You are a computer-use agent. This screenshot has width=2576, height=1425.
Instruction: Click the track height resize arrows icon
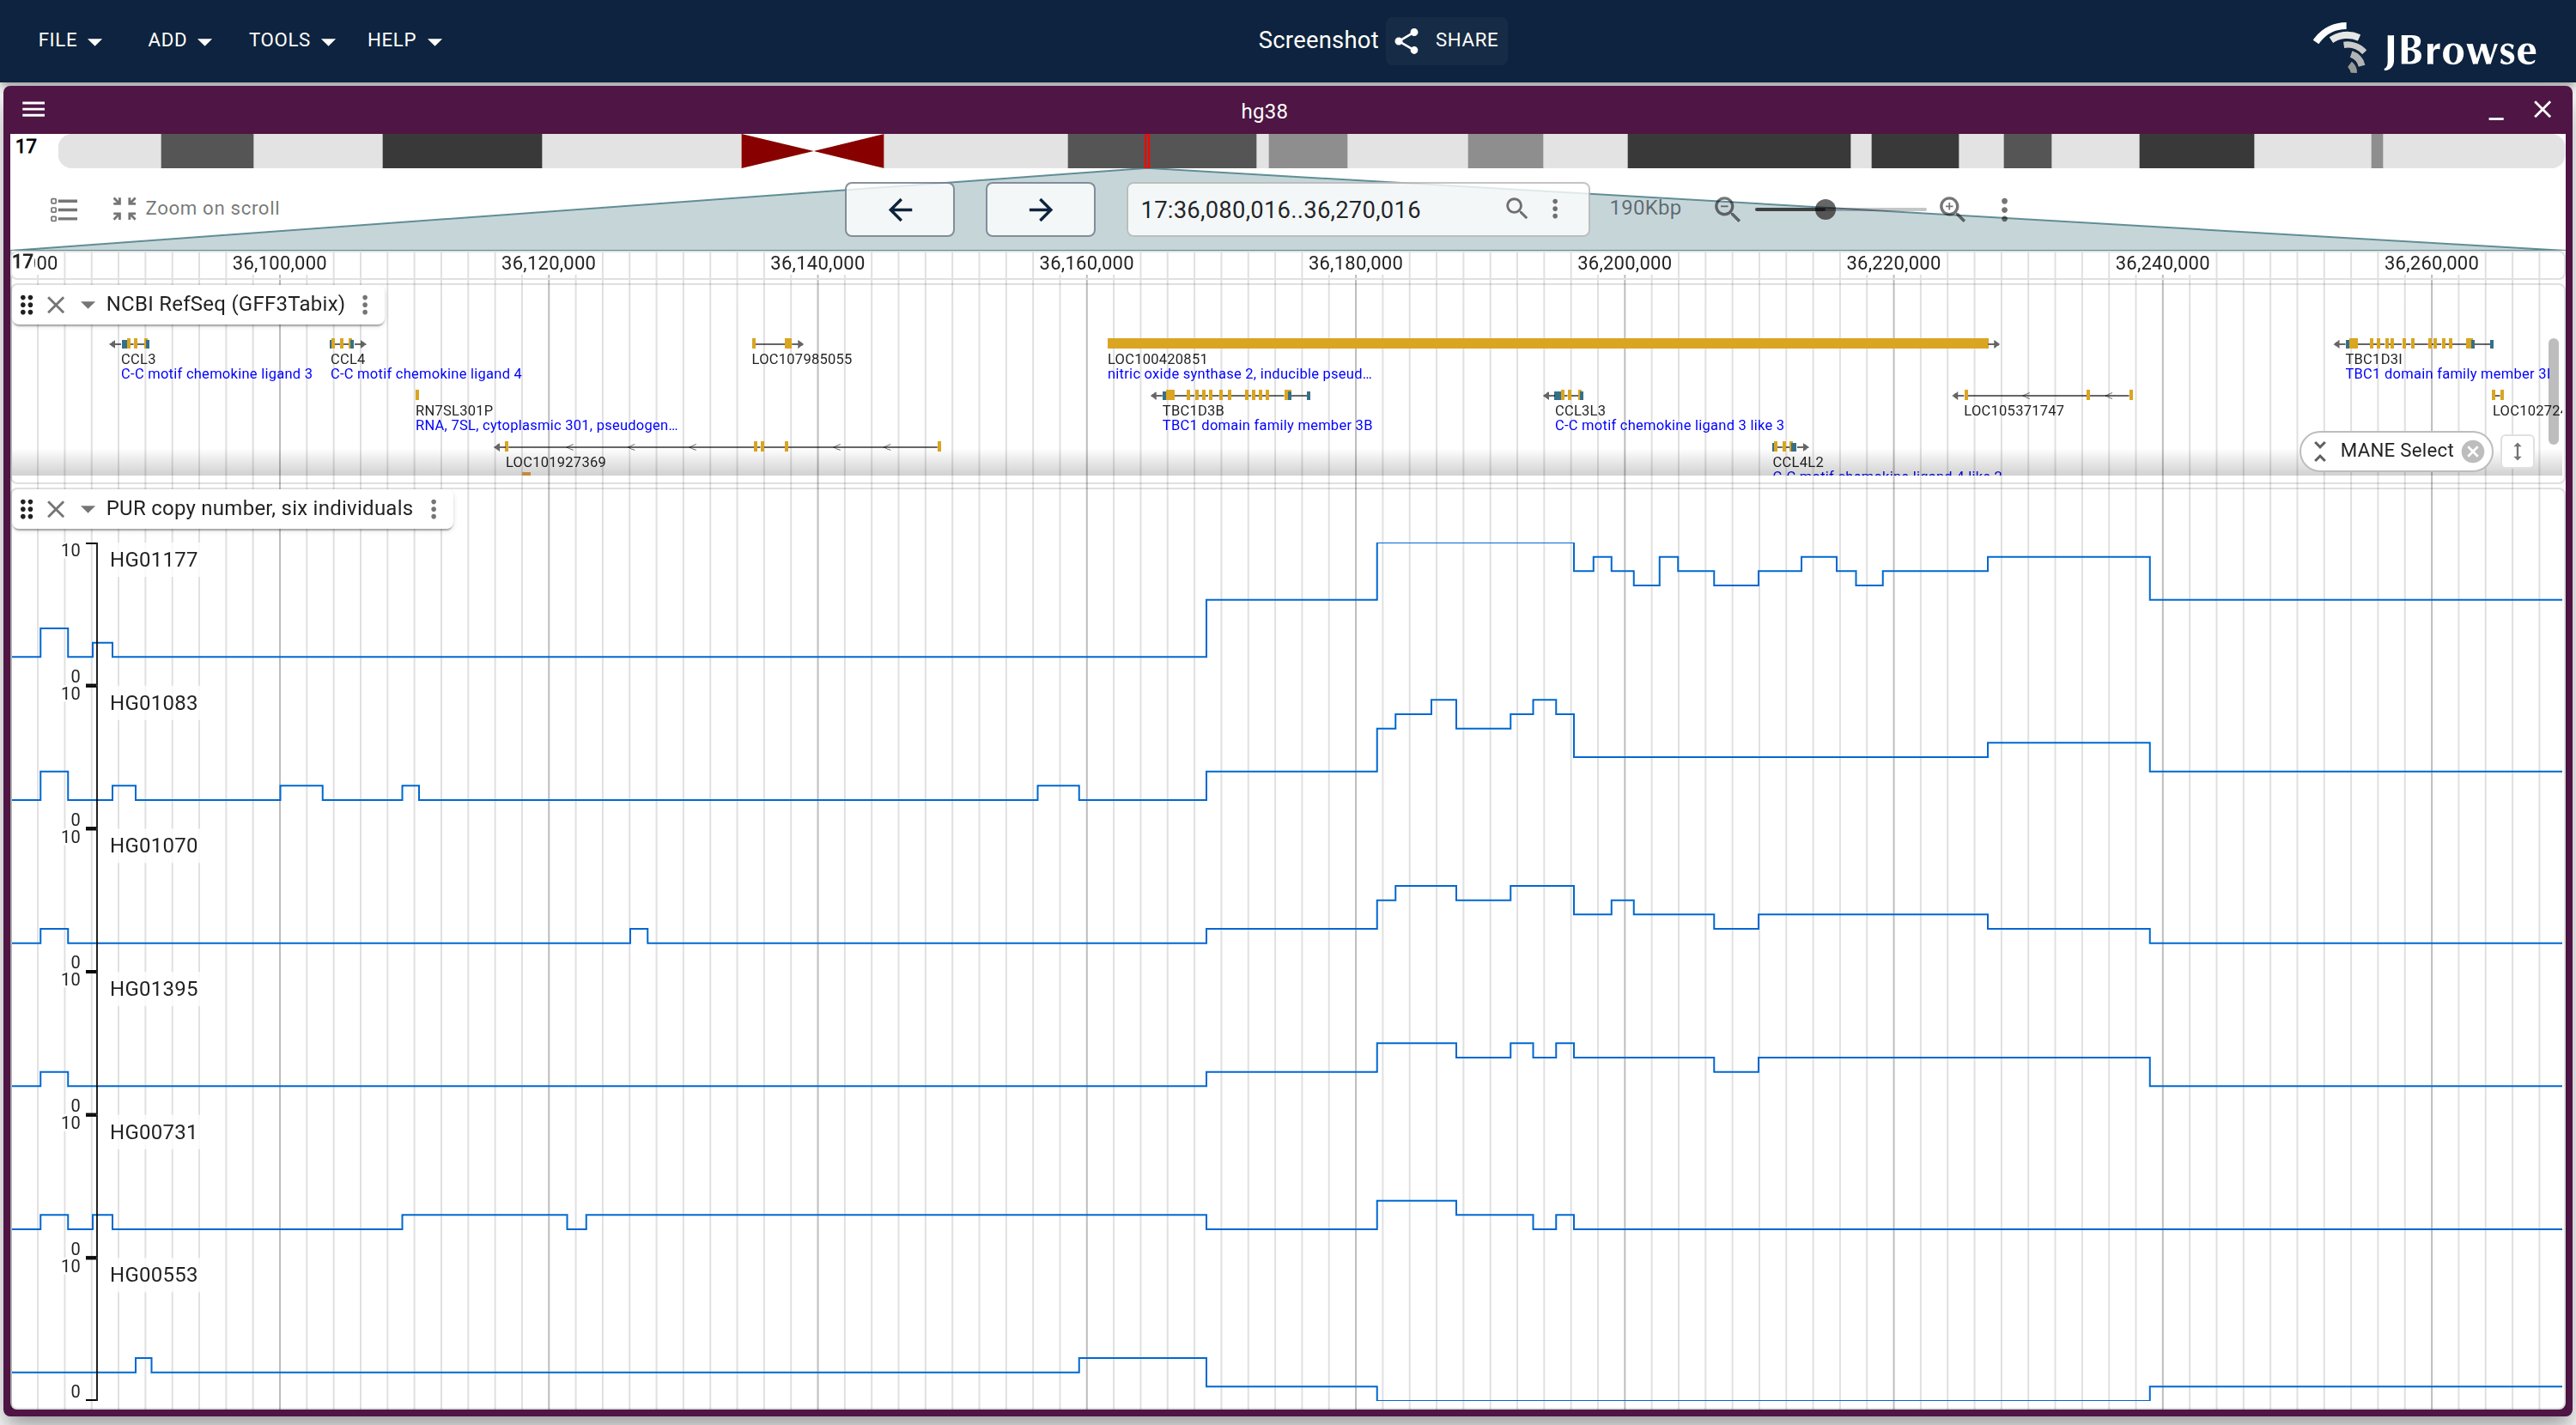tap(2518, 451)
